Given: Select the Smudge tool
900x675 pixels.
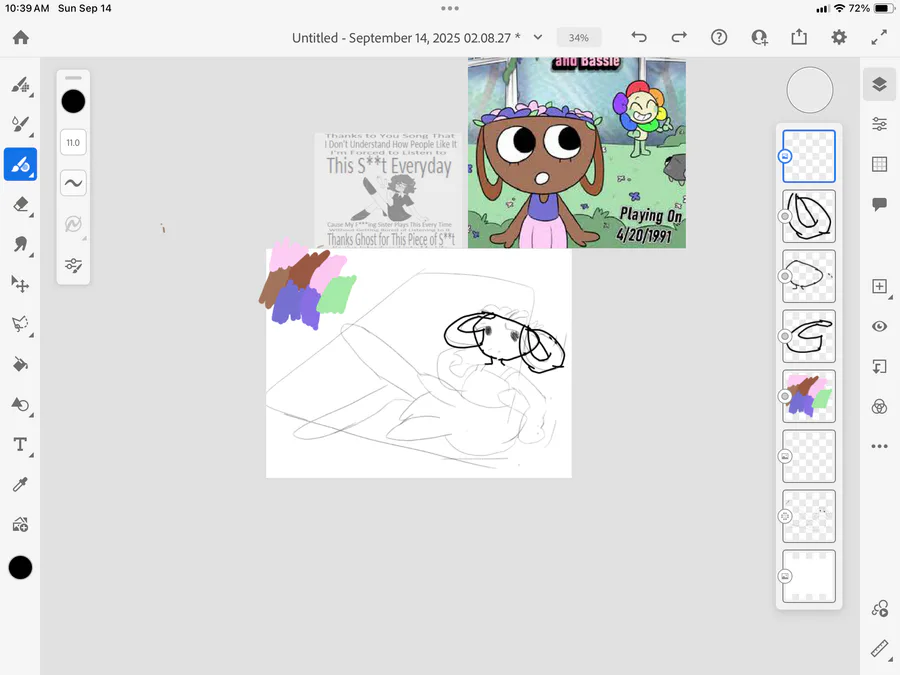Looking at the screenshot, I should coord(21,245).
